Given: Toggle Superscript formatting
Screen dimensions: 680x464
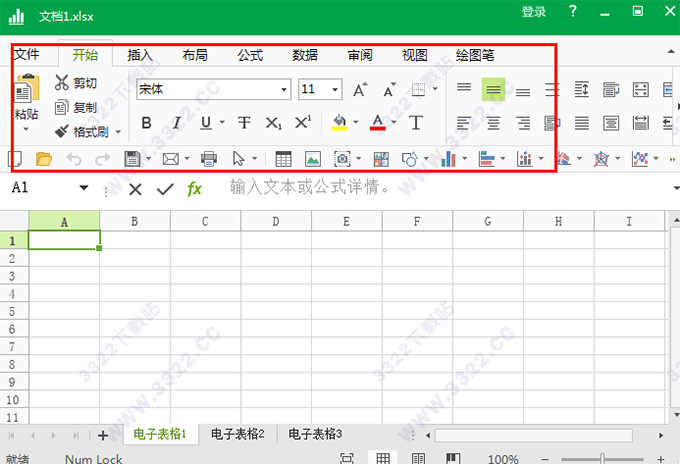Looking at the screenshot, I should [x=303, y=122].
